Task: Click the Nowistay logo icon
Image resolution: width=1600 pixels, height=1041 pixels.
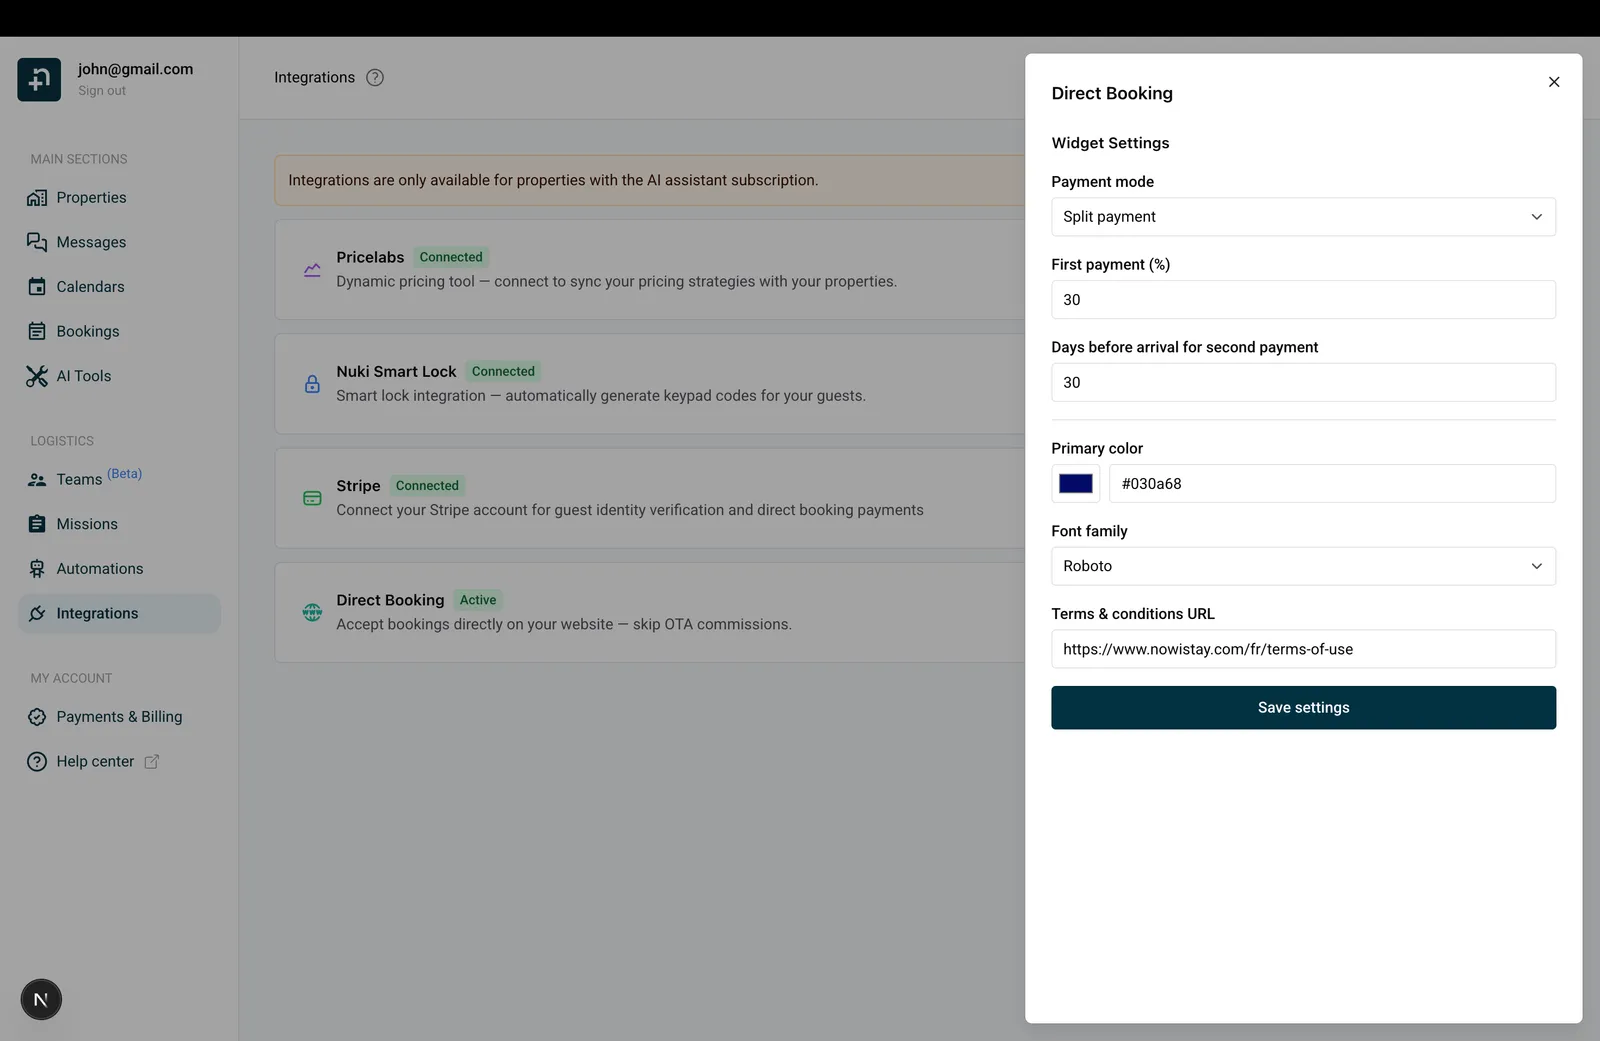Action: [x=39, y=80]
